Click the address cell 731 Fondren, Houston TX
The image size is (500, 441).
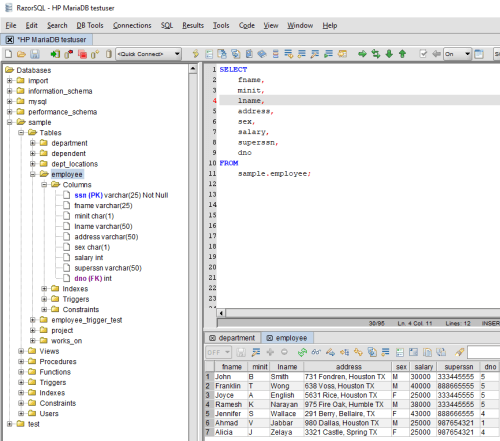click(347, 377)
